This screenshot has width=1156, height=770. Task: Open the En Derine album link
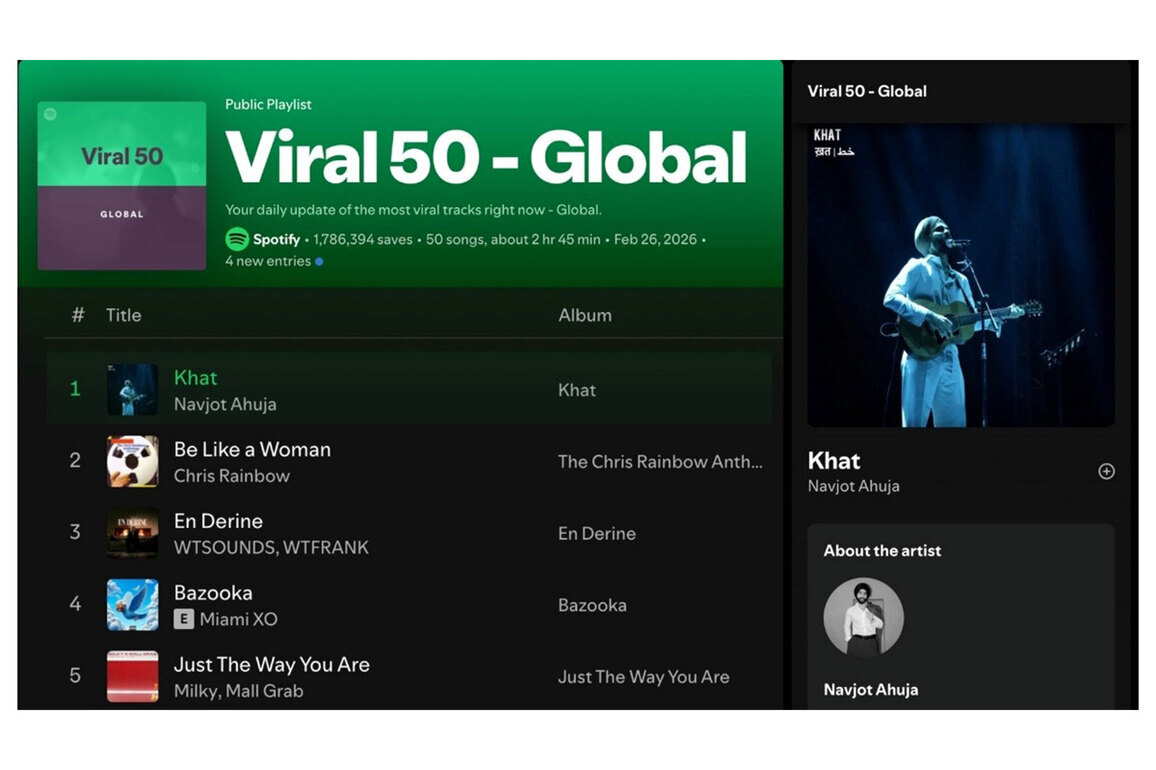(x=596, y=533)
